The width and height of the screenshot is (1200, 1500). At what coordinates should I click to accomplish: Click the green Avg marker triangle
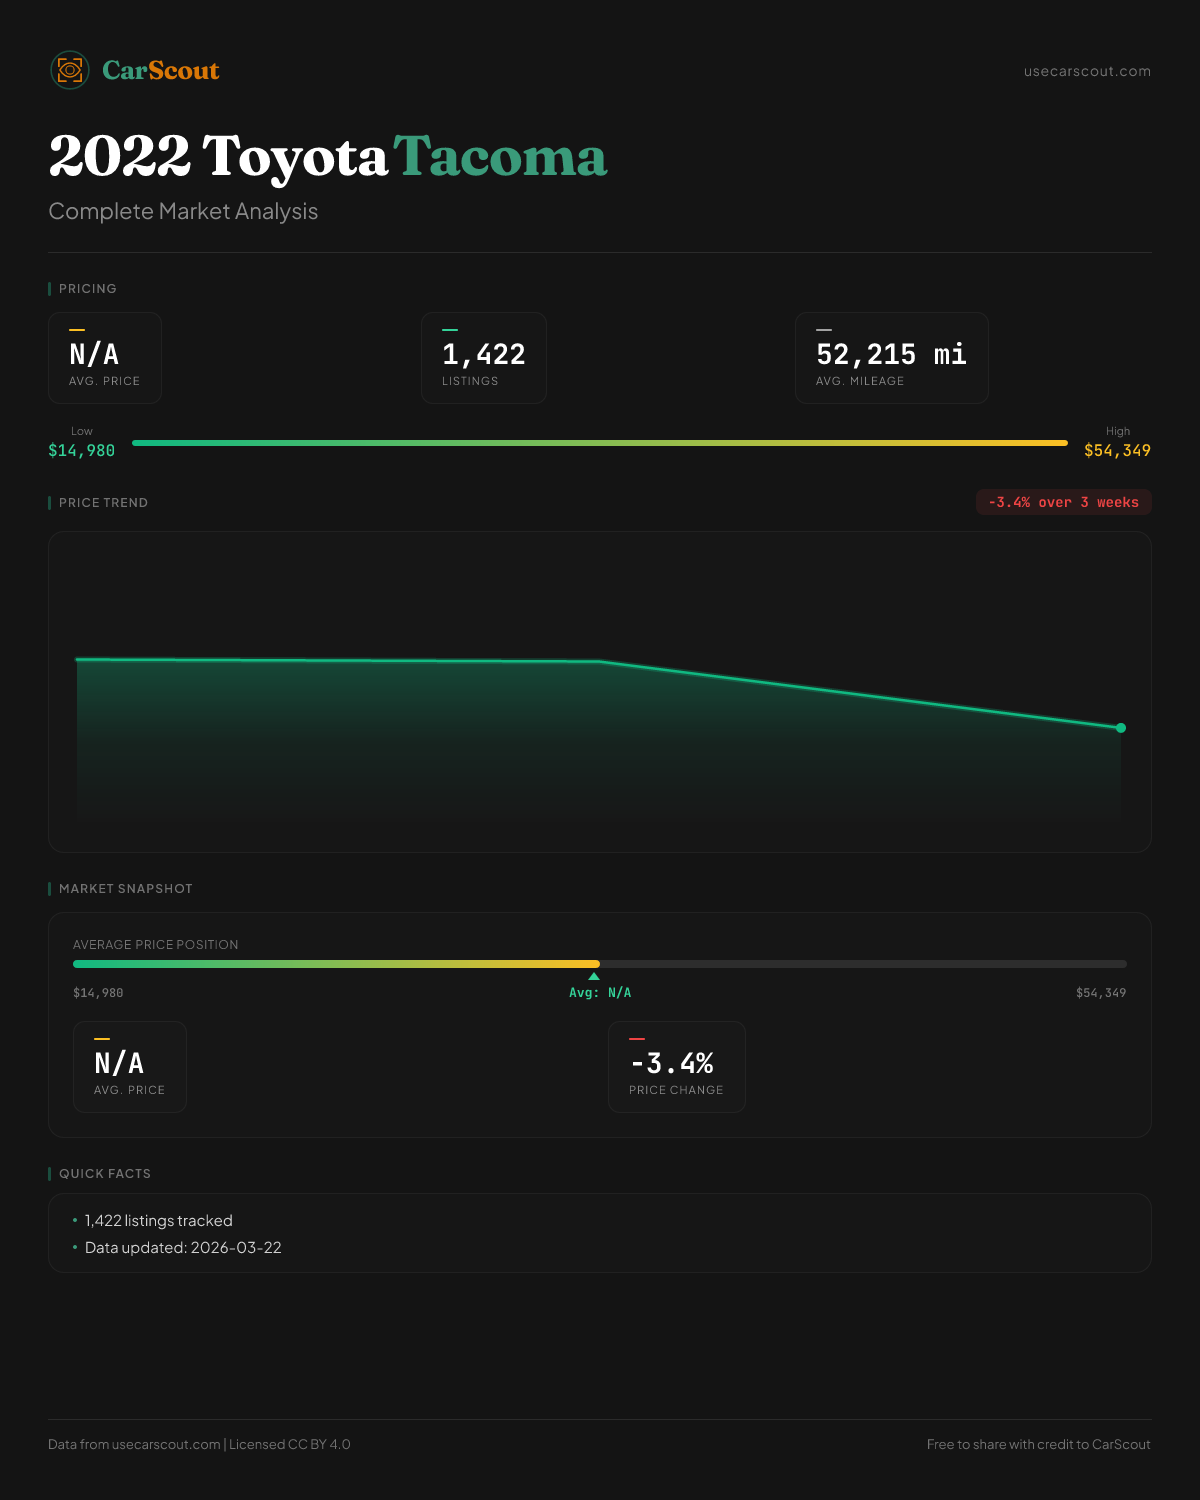pyautogui.click(x=594, y=976)
